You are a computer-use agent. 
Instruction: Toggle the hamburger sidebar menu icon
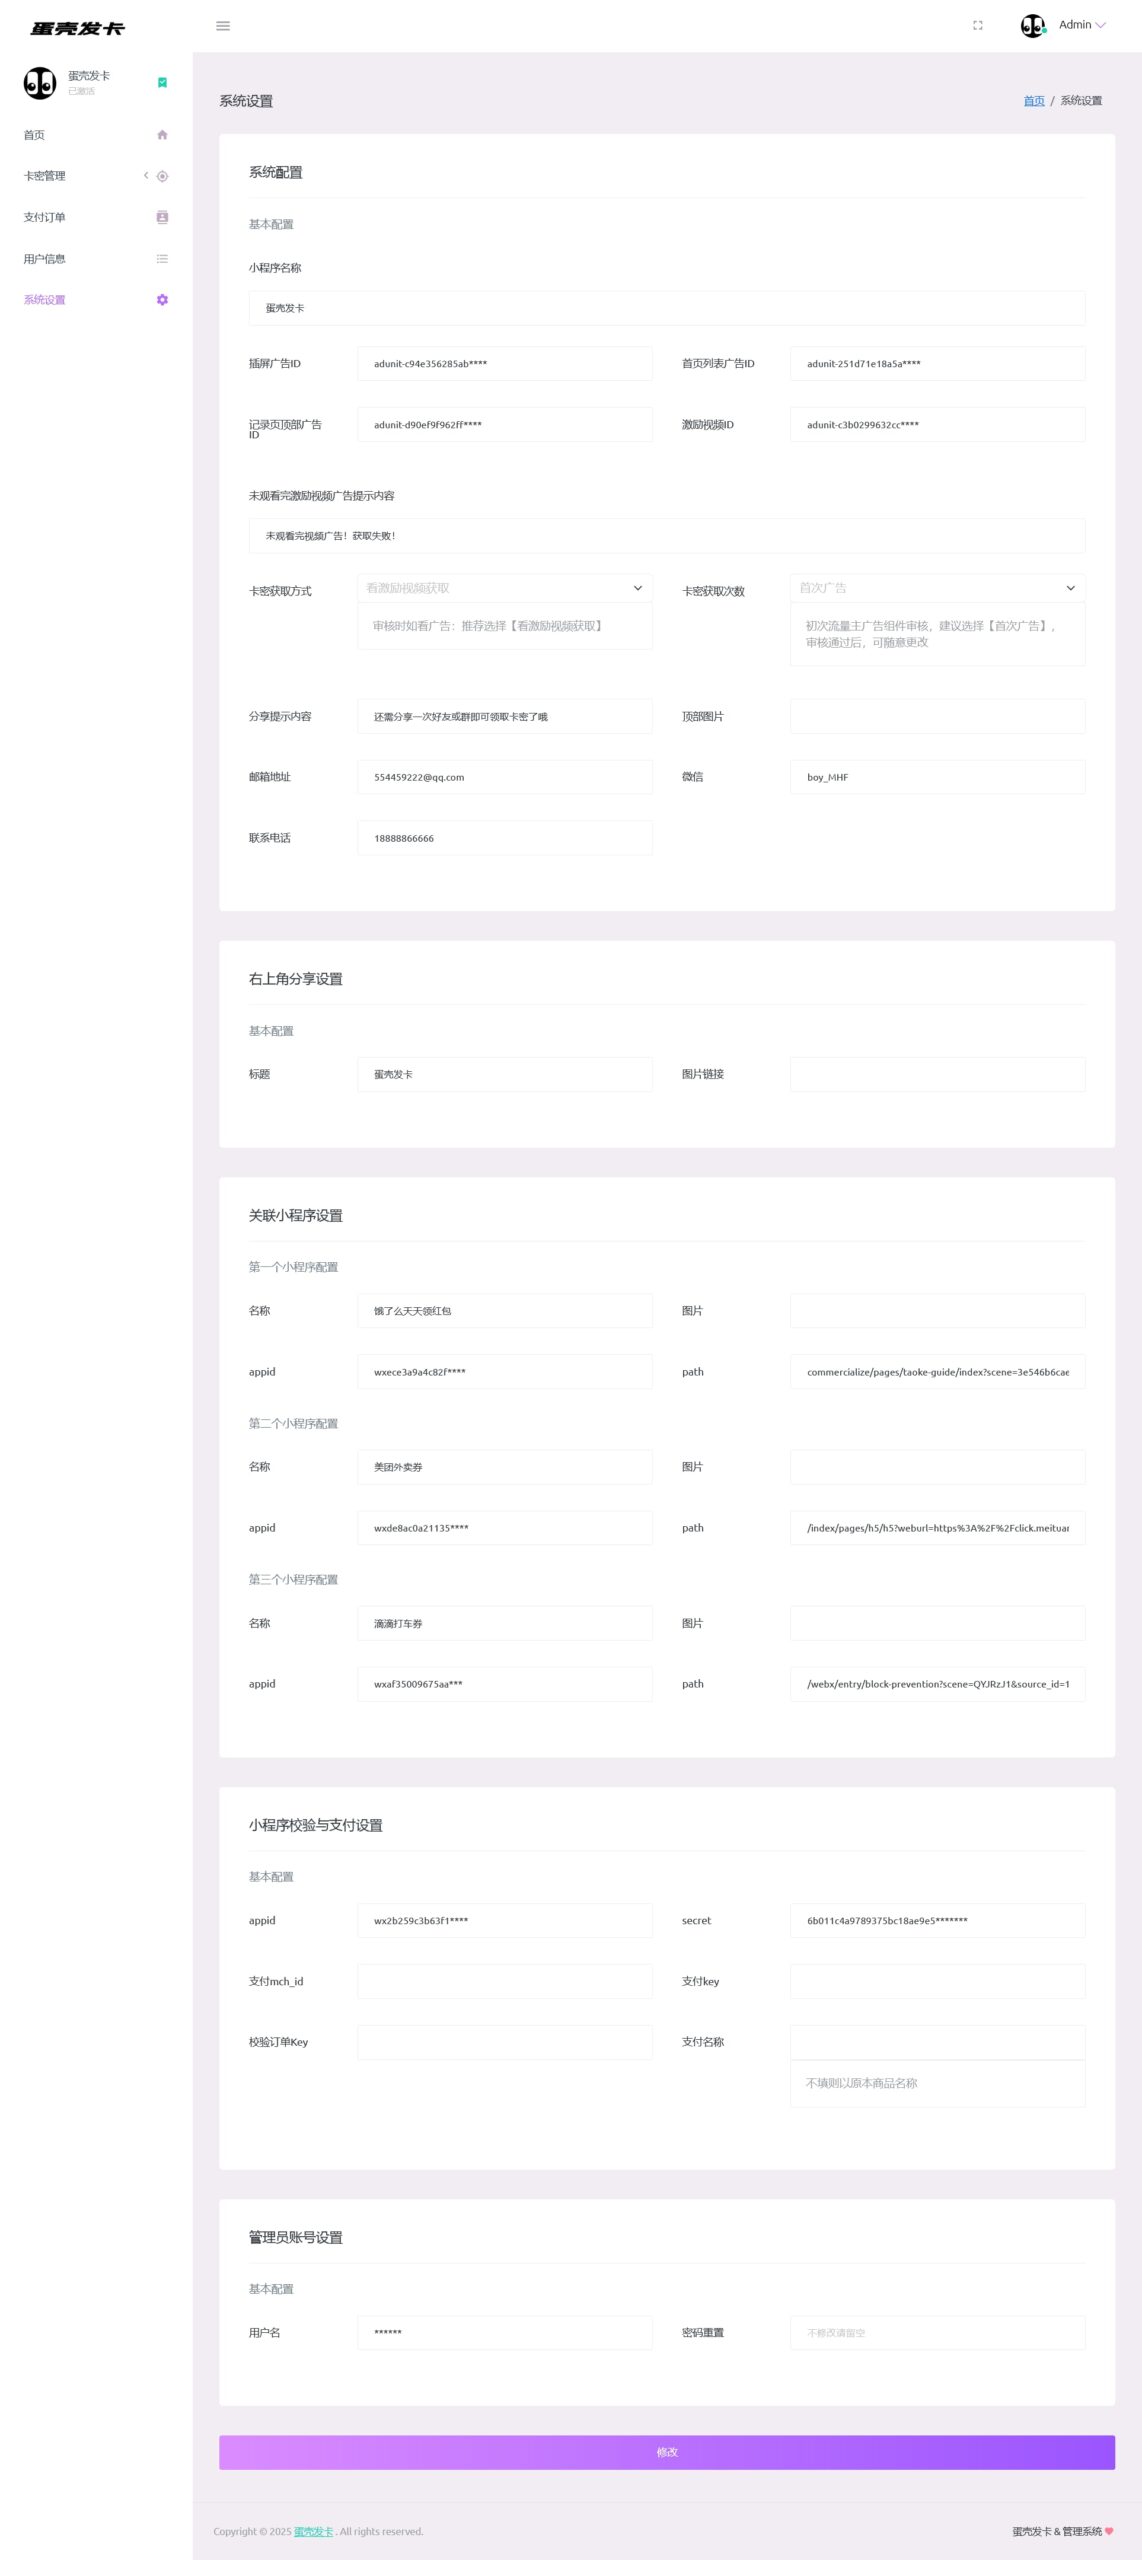click(223, 26)
